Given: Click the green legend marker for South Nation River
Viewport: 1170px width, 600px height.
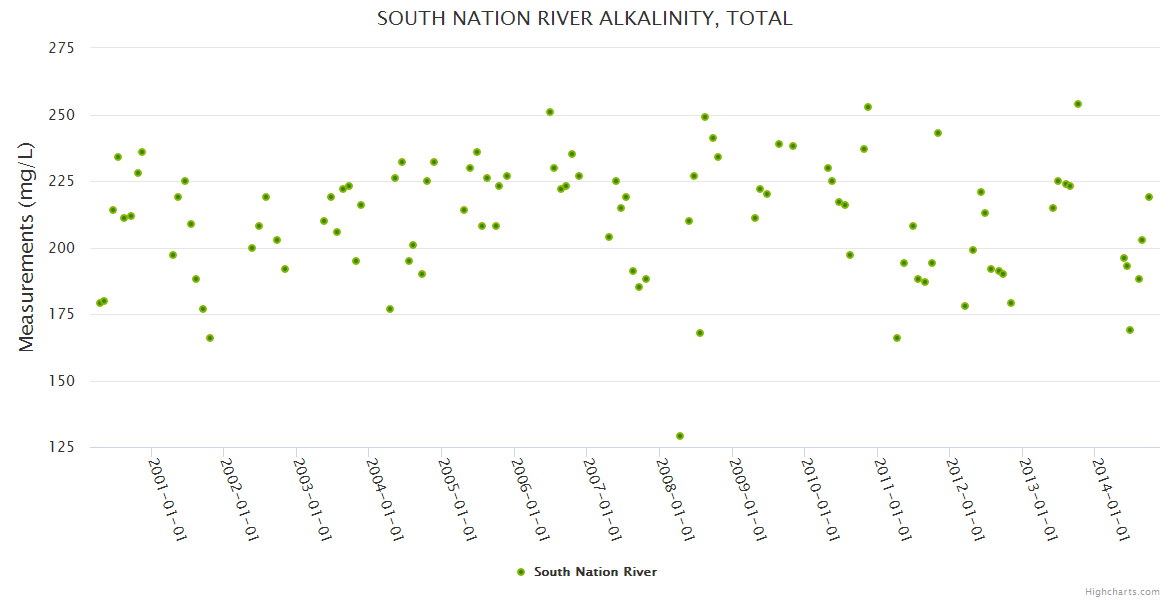Looking at the screenshot, I should coord(520,572).
